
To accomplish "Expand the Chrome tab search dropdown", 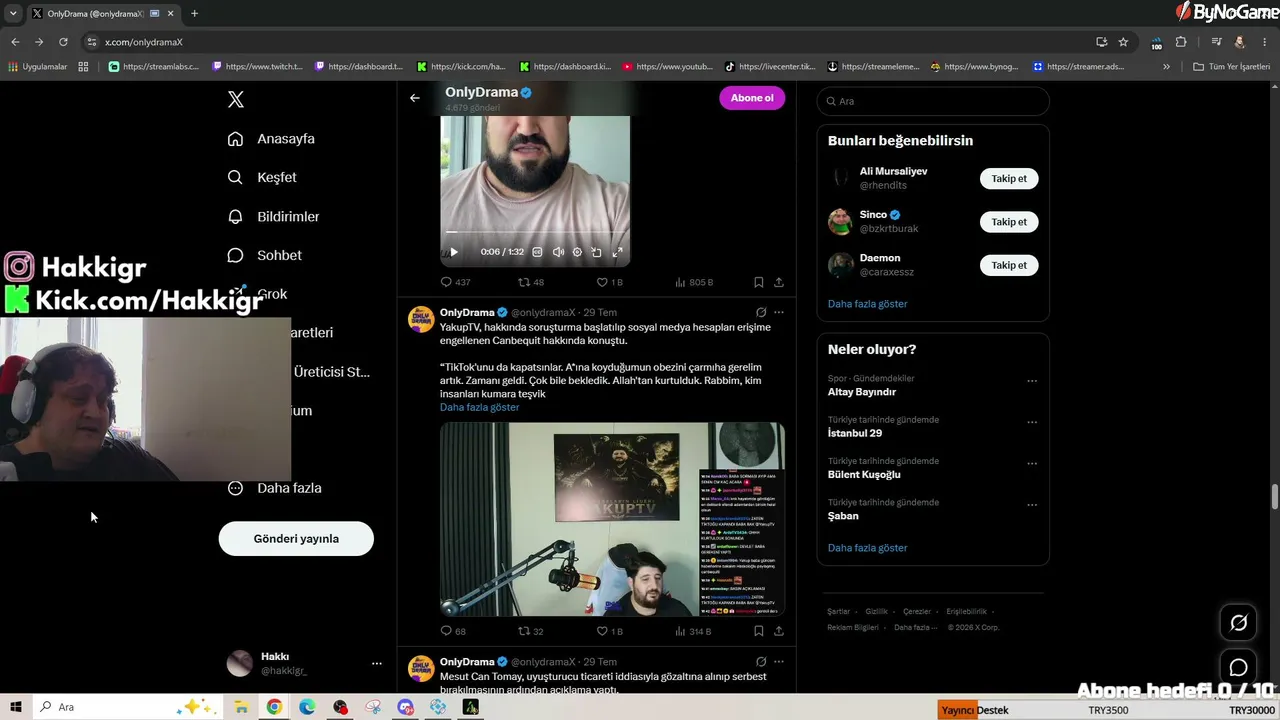I will pyautogui.click(x=13, y=13).
